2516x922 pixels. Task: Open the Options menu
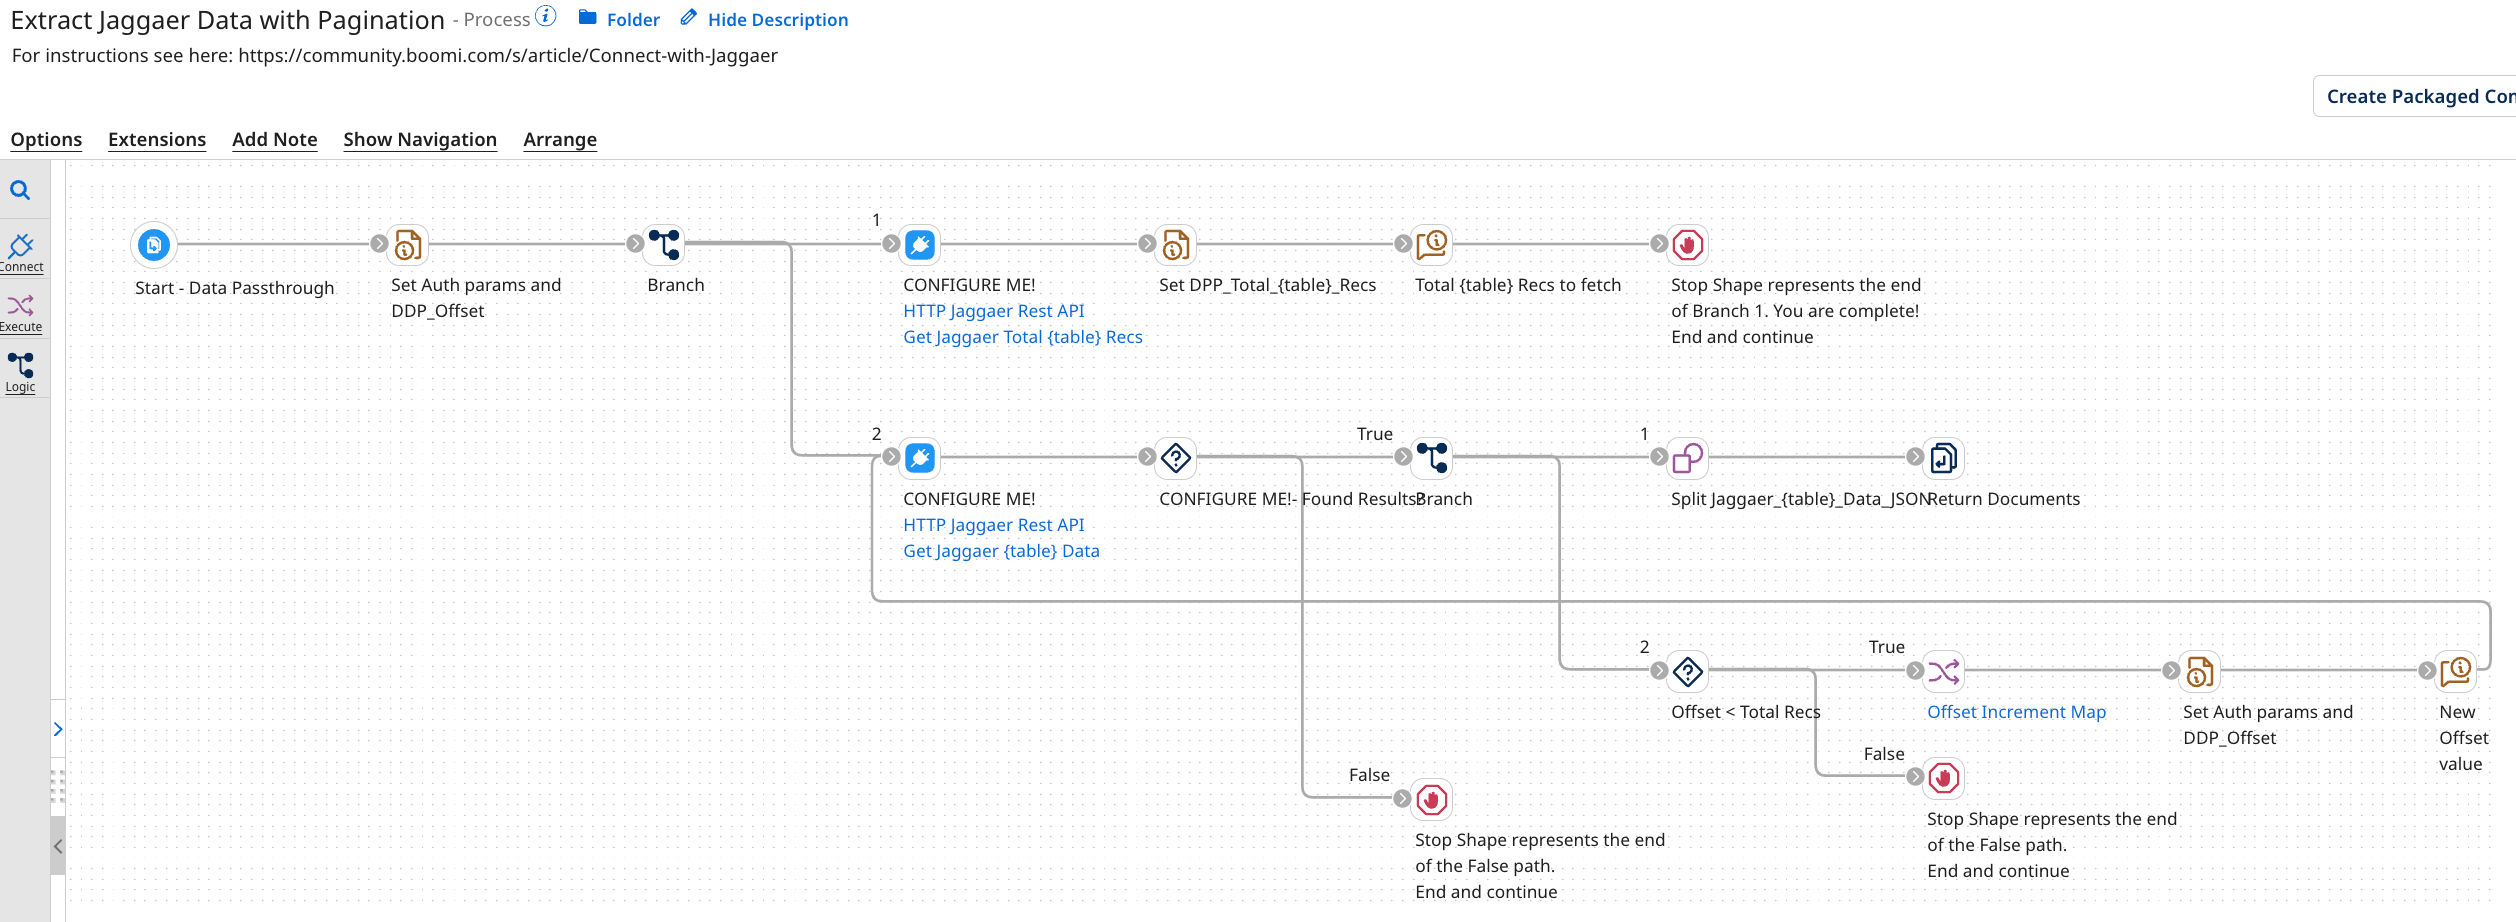click(46, 140)
